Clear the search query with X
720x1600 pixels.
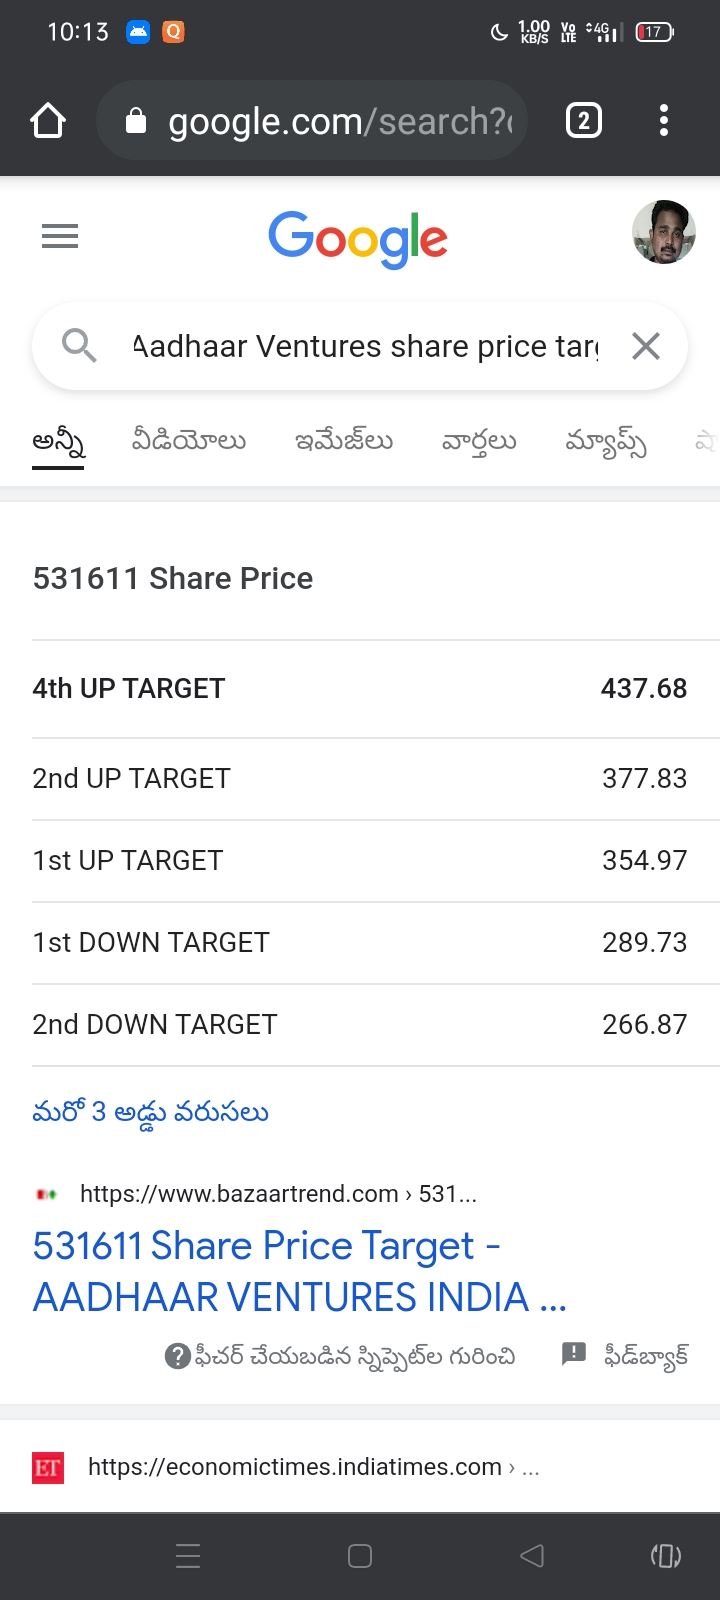click(x=646, y=346)
